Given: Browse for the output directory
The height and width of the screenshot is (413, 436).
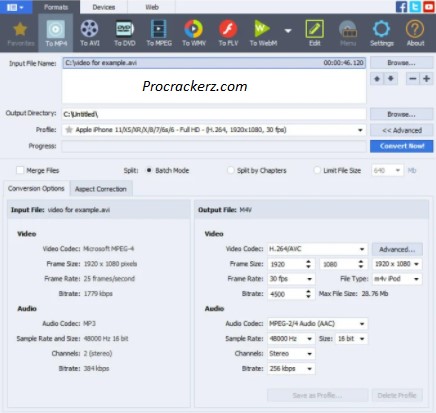Looking at the screenshot, I should (401, 114).
